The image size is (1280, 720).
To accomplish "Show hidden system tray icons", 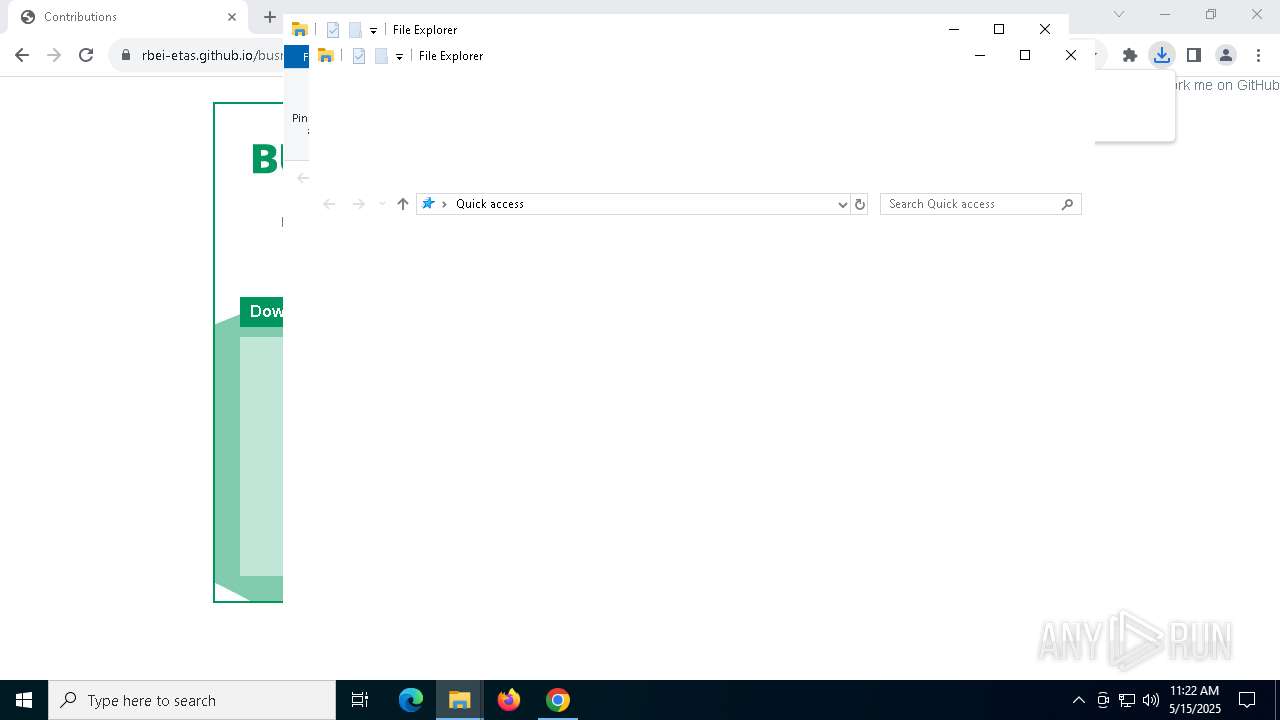I will click(1078, 700).
